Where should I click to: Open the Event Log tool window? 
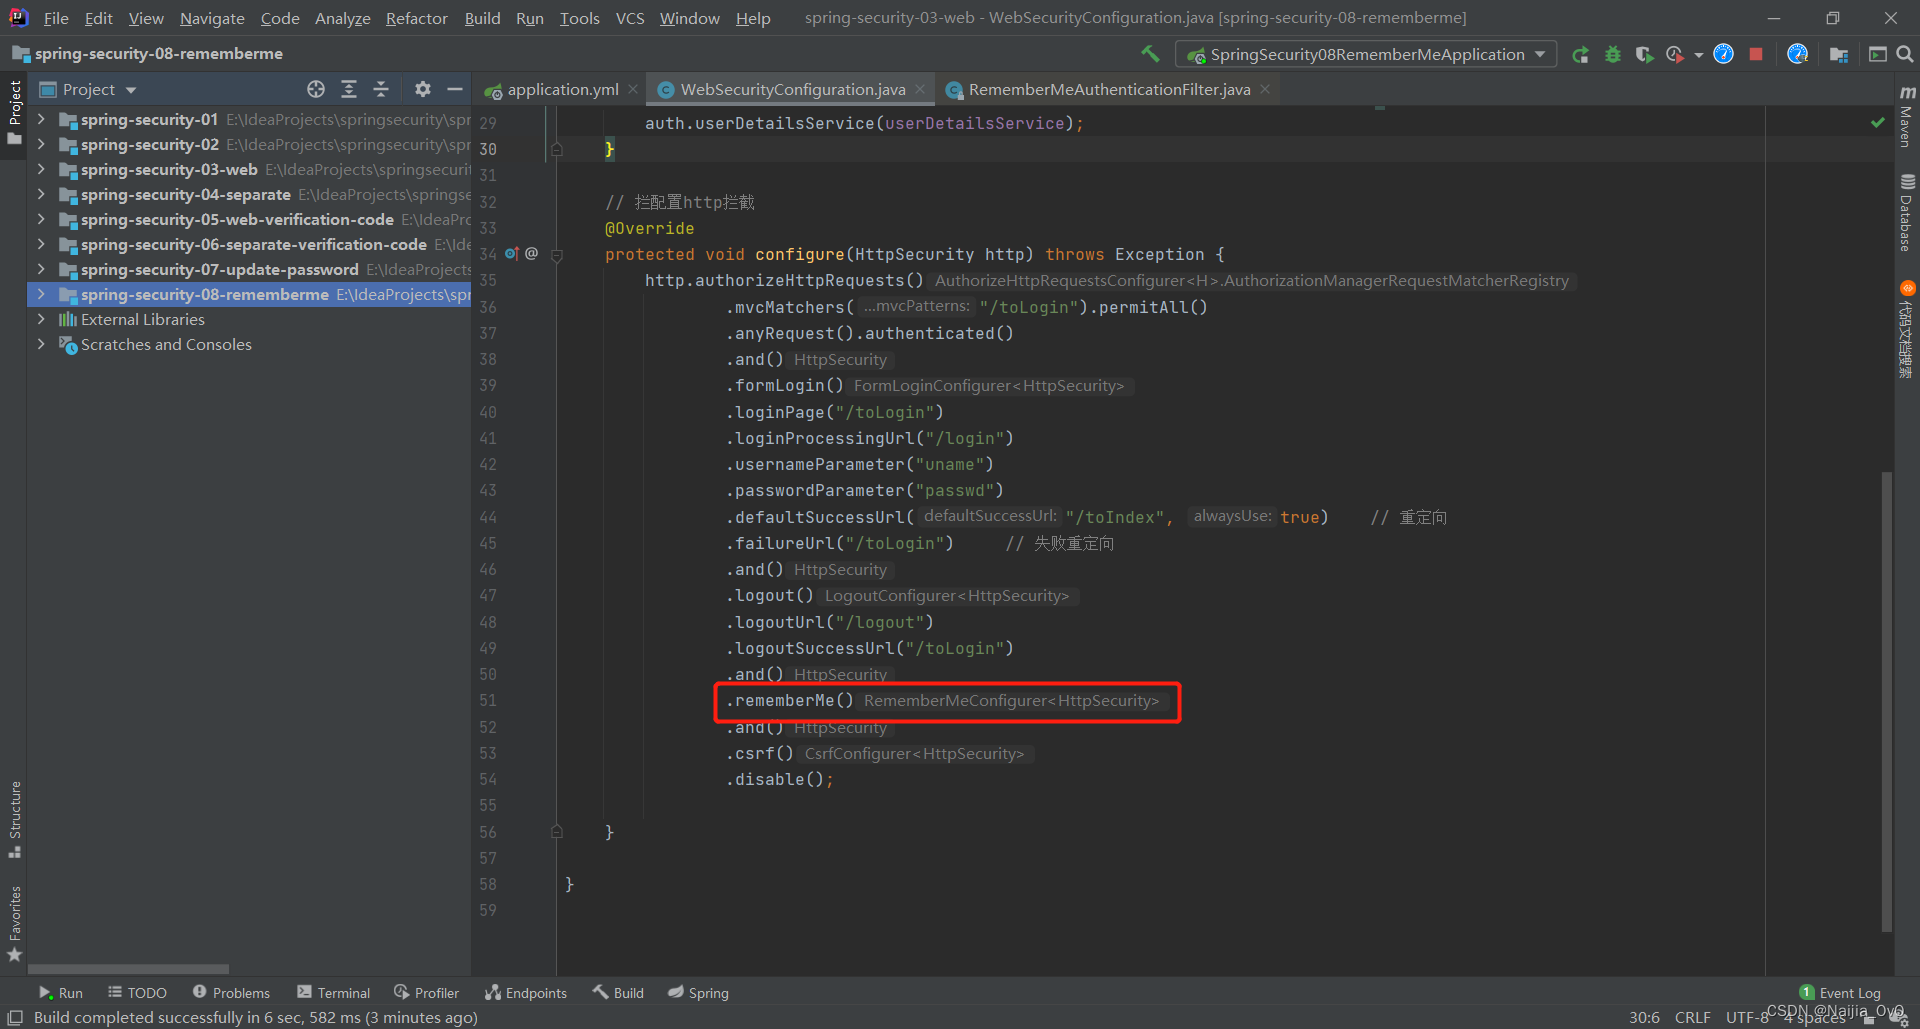(x=1839, y=992)
